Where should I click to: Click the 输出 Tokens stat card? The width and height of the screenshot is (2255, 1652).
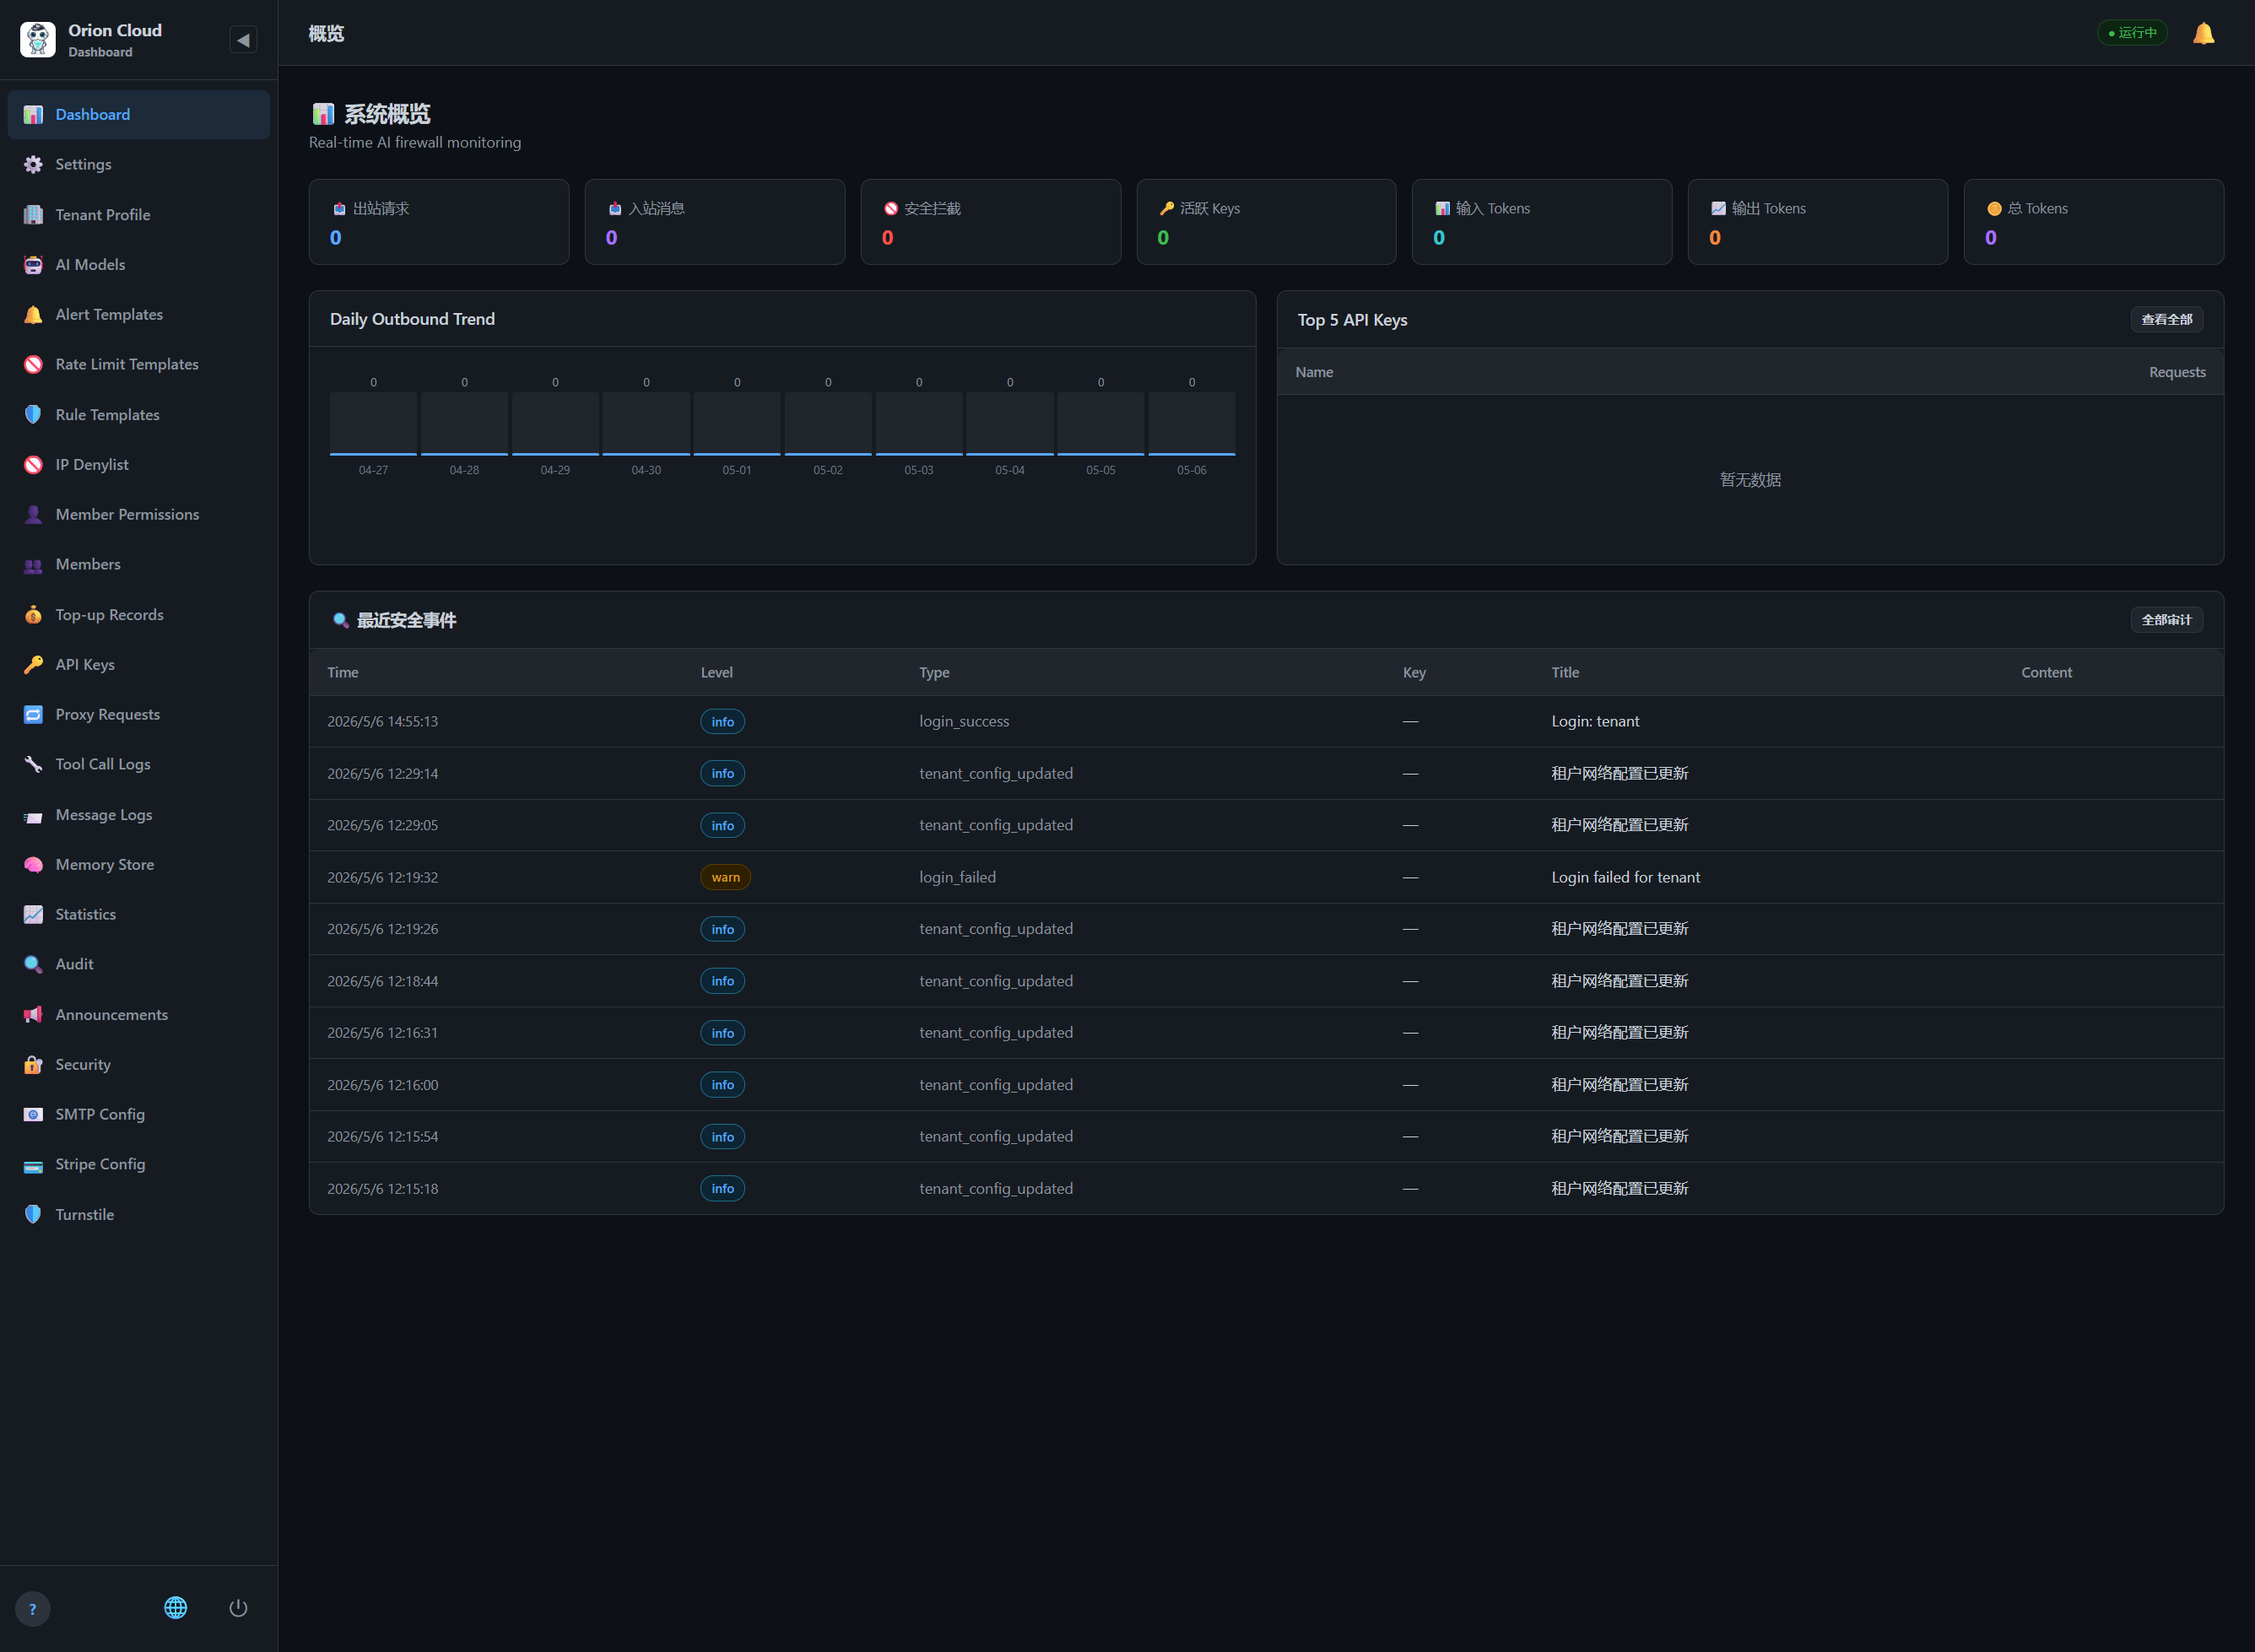[1817, 222]
